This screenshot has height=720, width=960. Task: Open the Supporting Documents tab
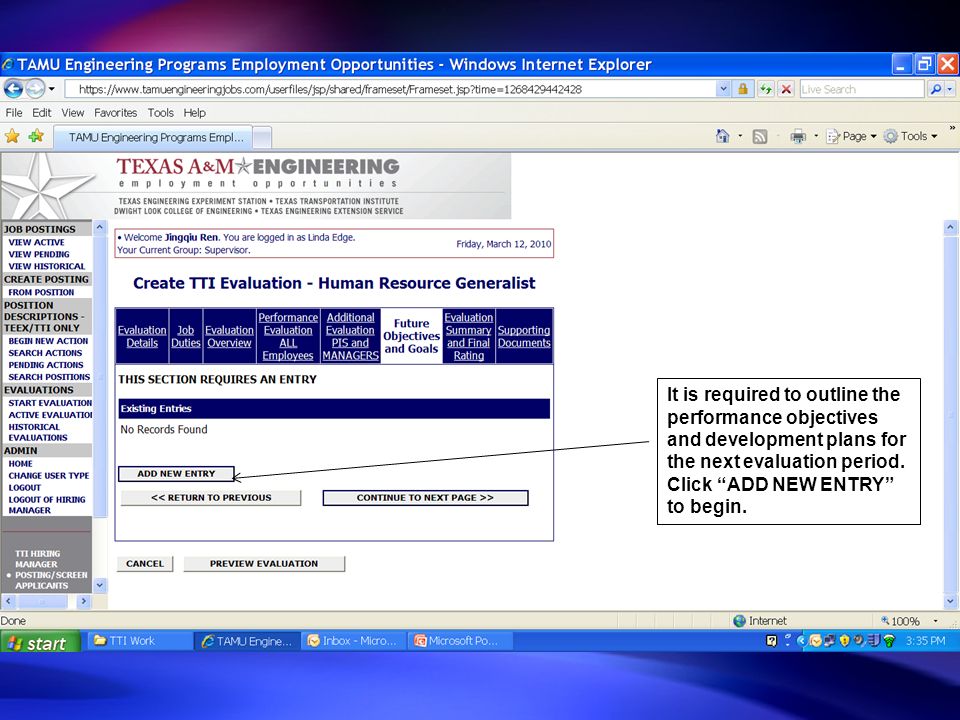(x=523, y=336)
